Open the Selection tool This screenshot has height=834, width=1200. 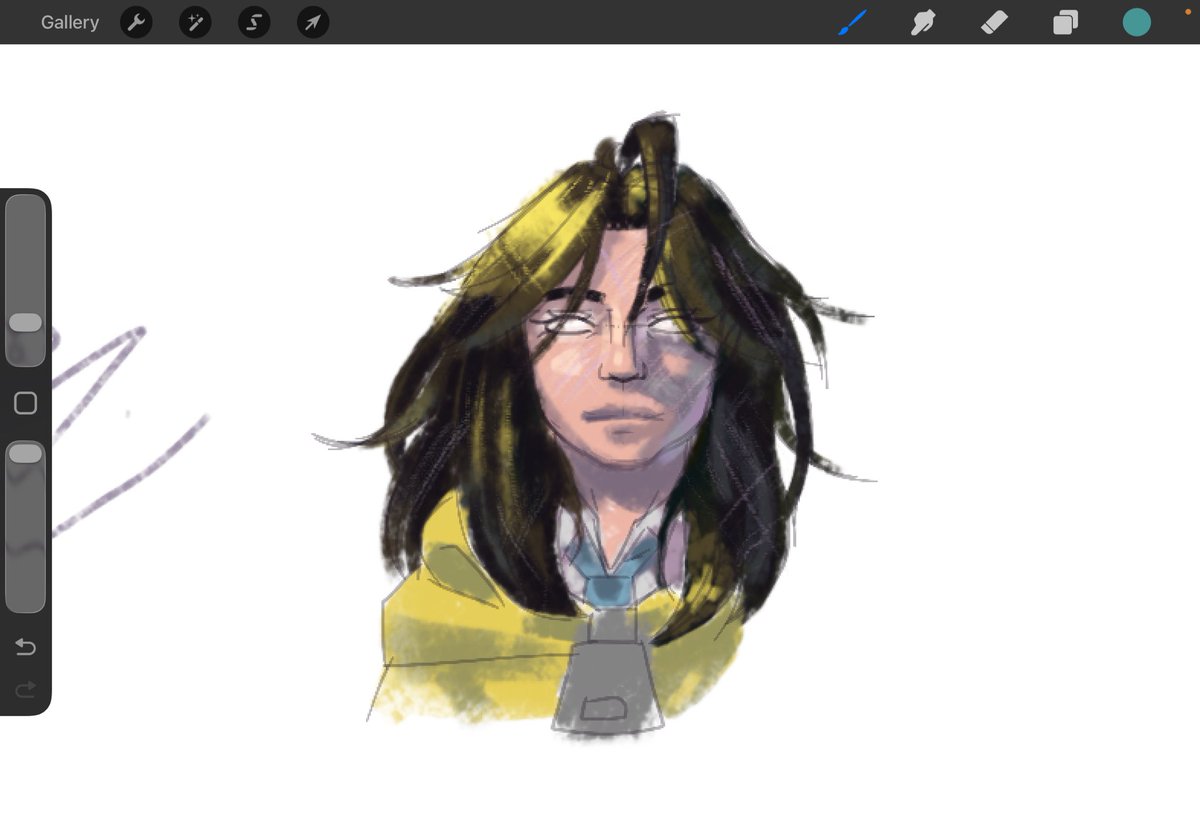pos(254,22)
